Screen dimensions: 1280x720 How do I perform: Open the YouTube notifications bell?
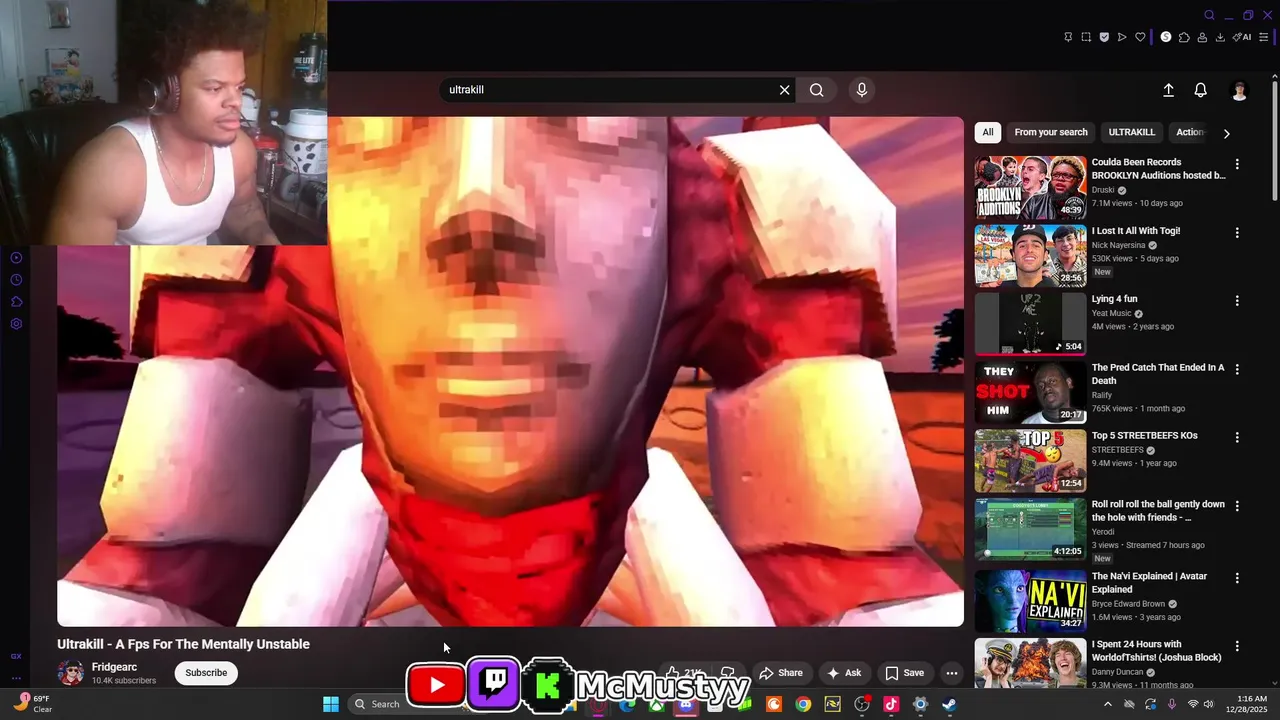click(x=1201, y=90)
